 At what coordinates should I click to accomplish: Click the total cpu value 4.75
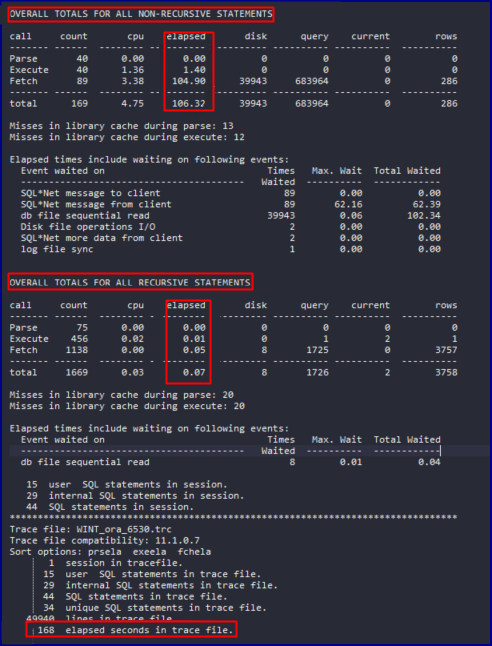tap(133, 103)
